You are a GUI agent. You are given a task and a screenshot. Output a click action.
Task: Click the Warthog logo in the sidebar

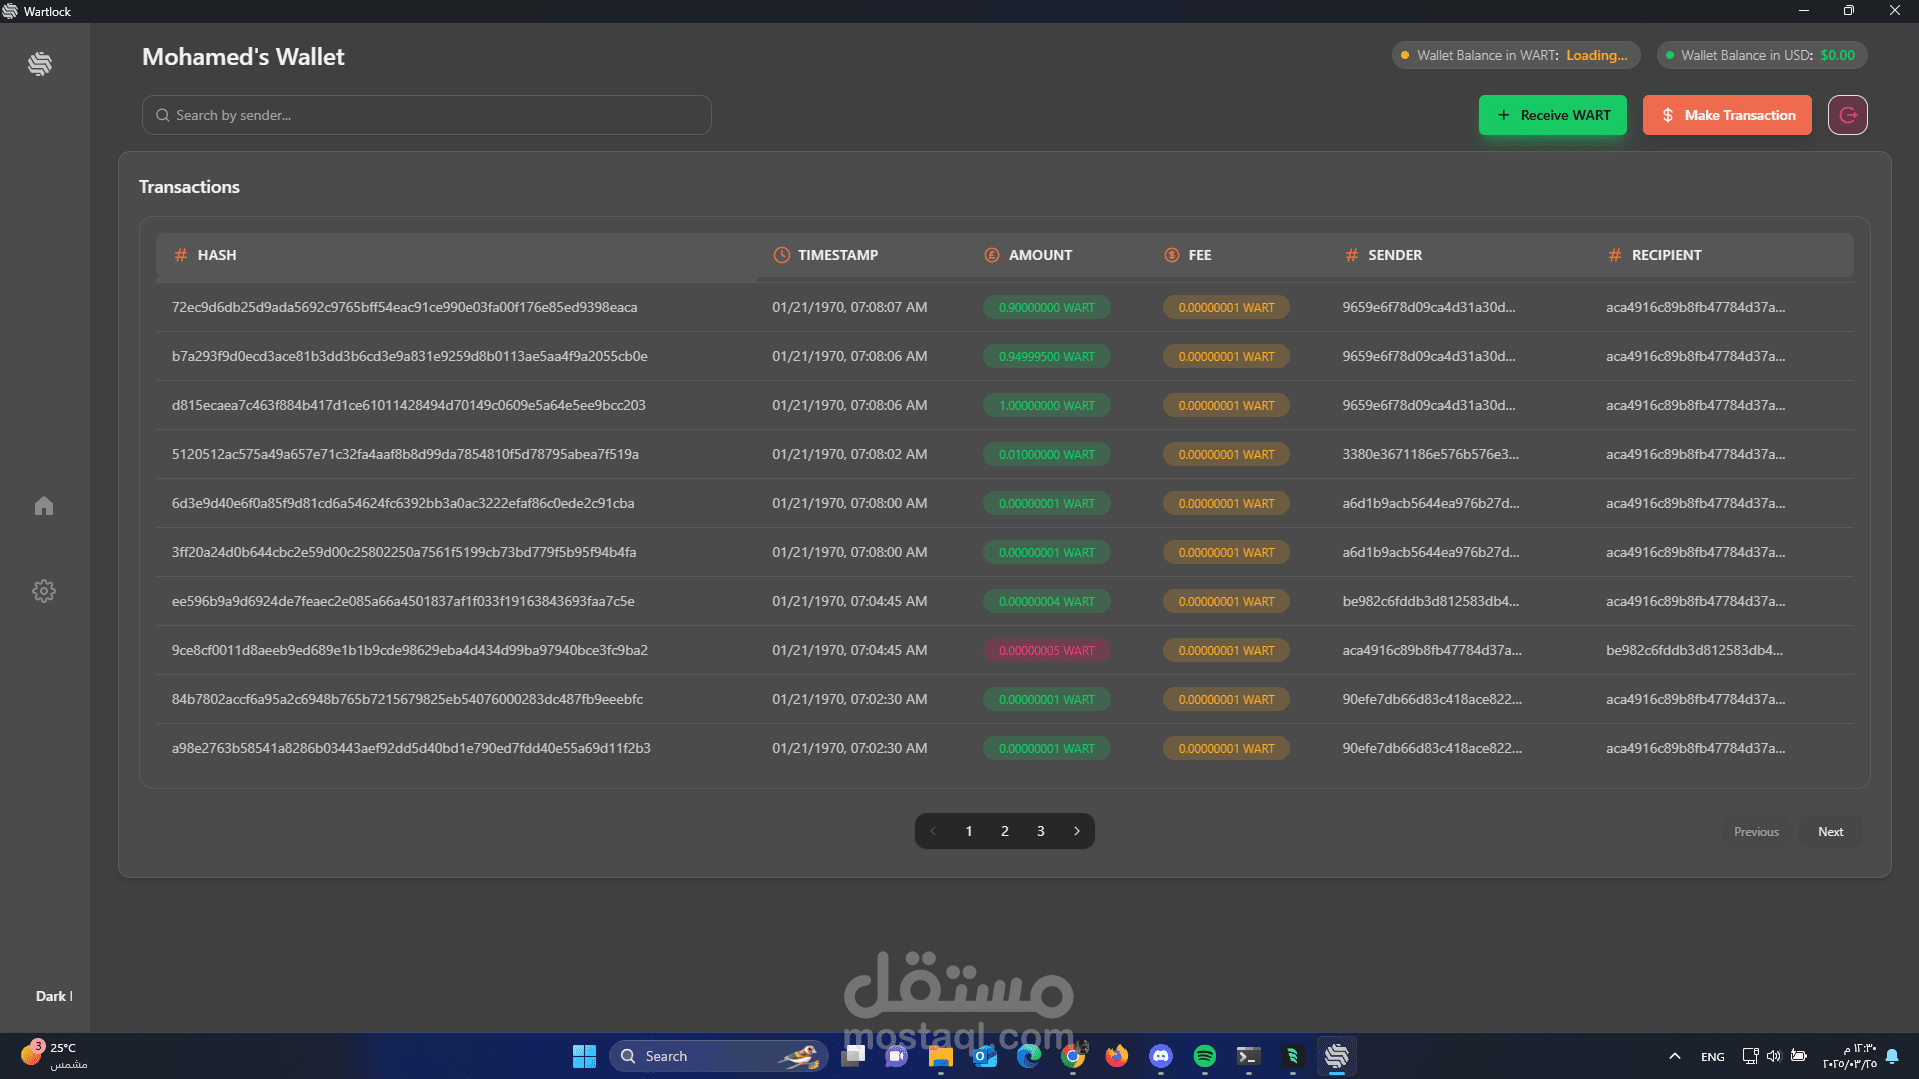pos(40,64)
